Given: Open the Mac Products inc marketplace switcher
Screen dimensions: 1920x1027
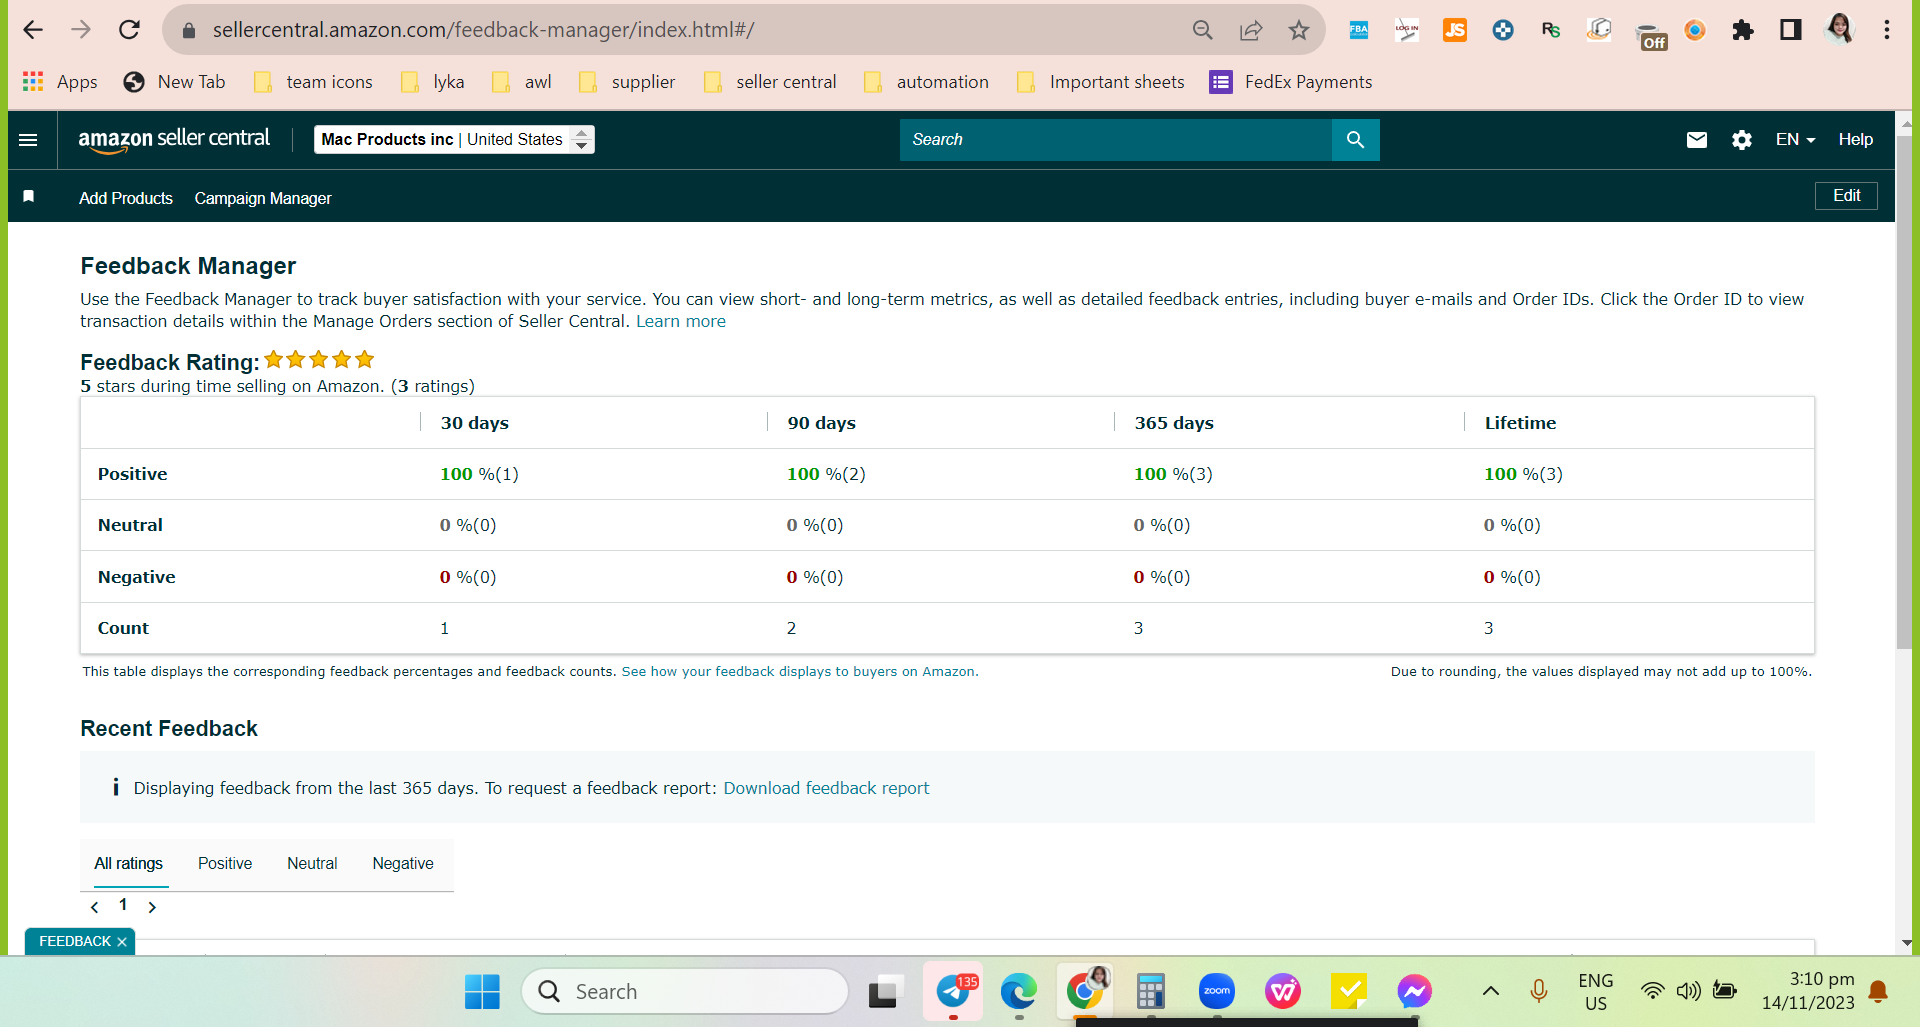Looking at the screenshot, I should tap(454, 140).
